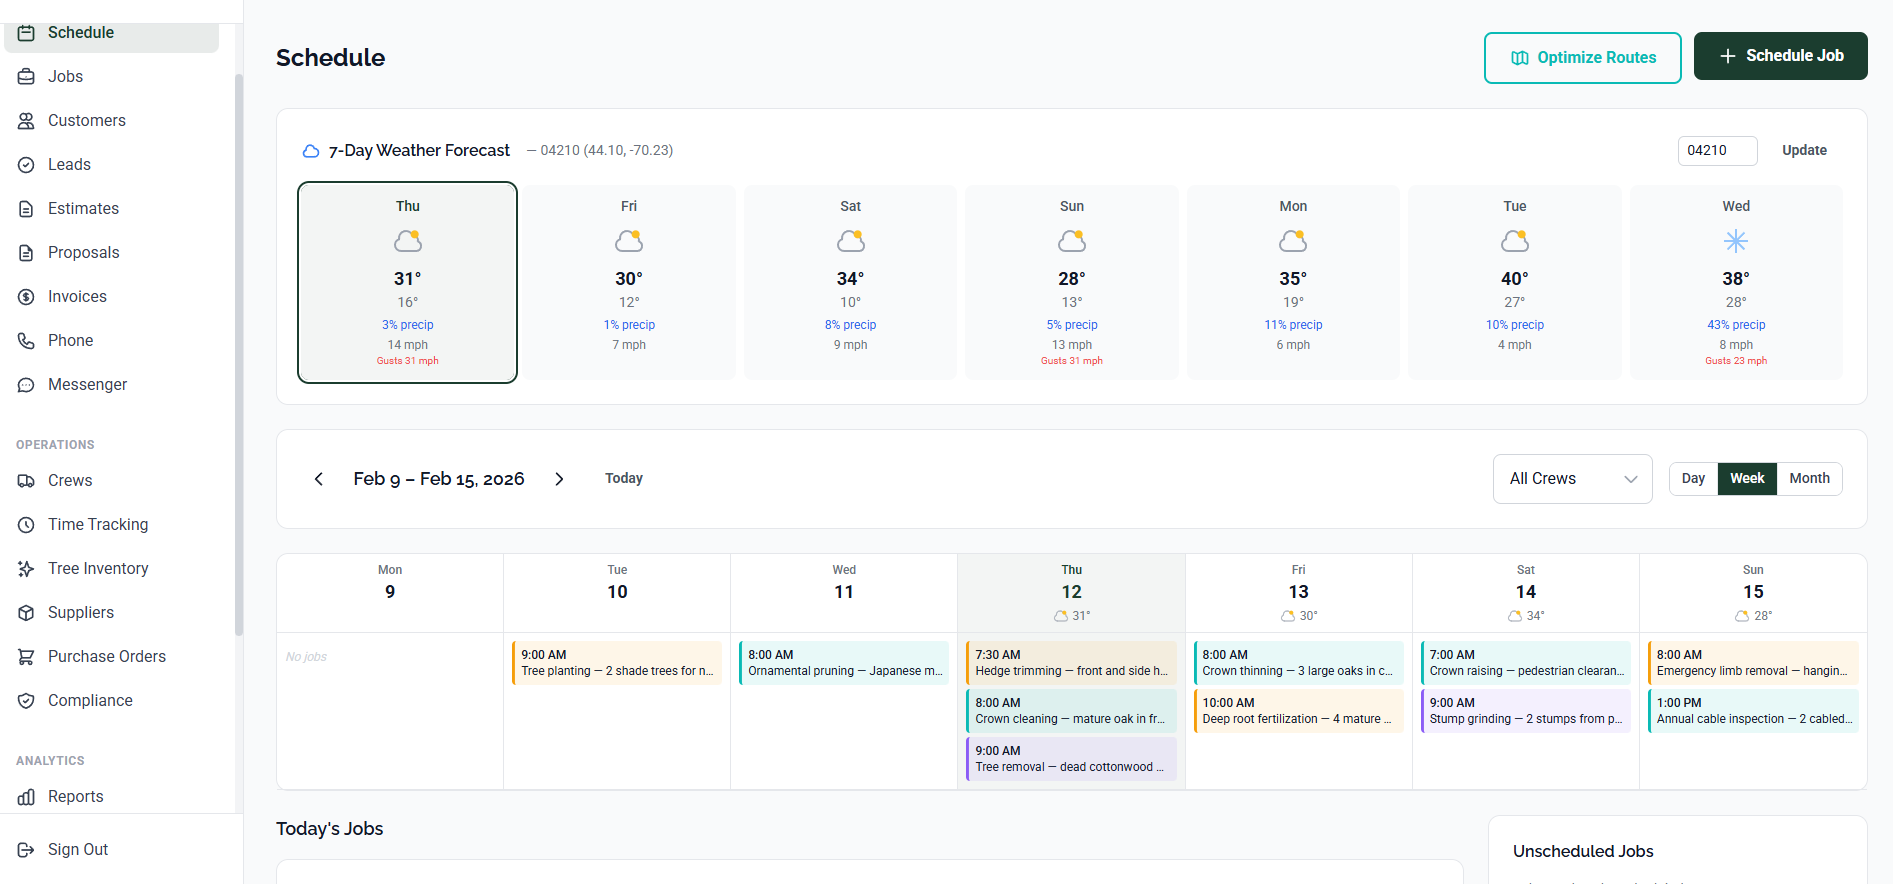Open the 7:30 AM Hedge trimming job
This screenshot has width=1893, height=884.
coord(1071,663)
